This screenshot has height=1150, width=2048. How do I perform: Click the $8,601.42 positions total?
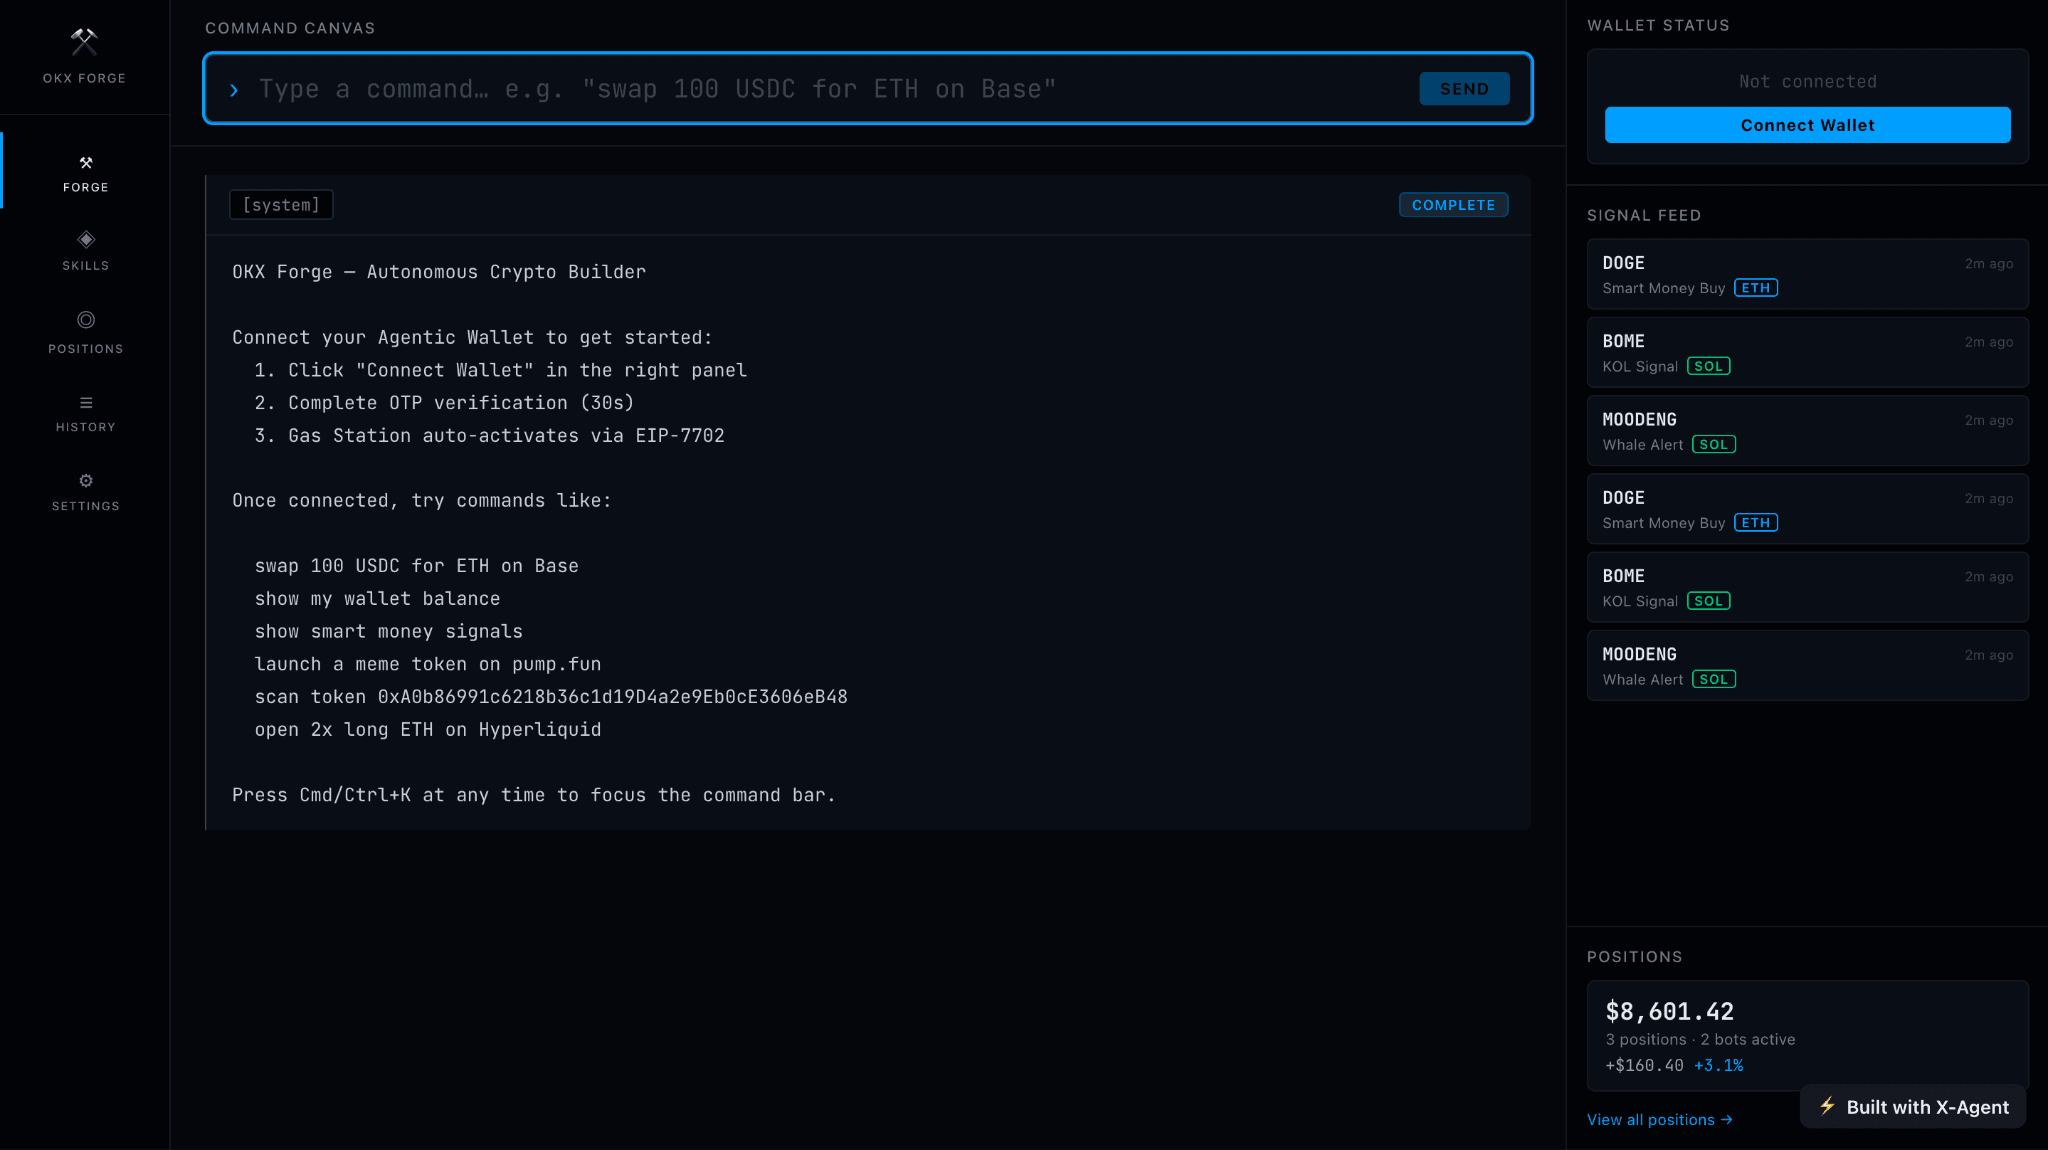point(1670,1011)
